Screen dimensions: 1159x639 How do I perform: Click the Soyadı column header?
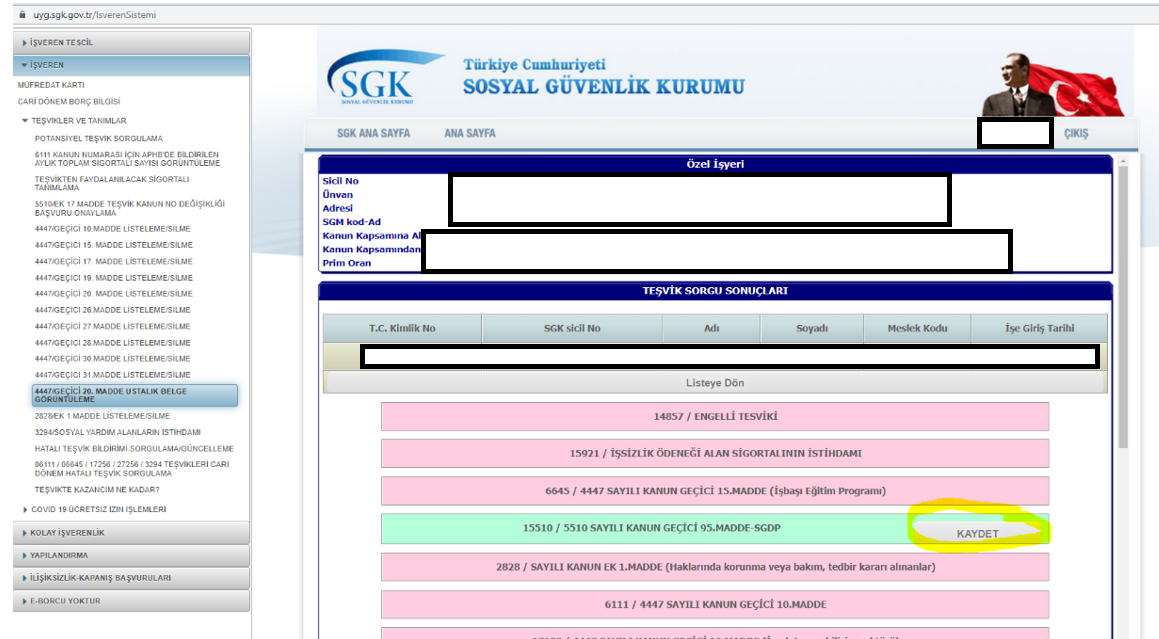tap(812, 328)
